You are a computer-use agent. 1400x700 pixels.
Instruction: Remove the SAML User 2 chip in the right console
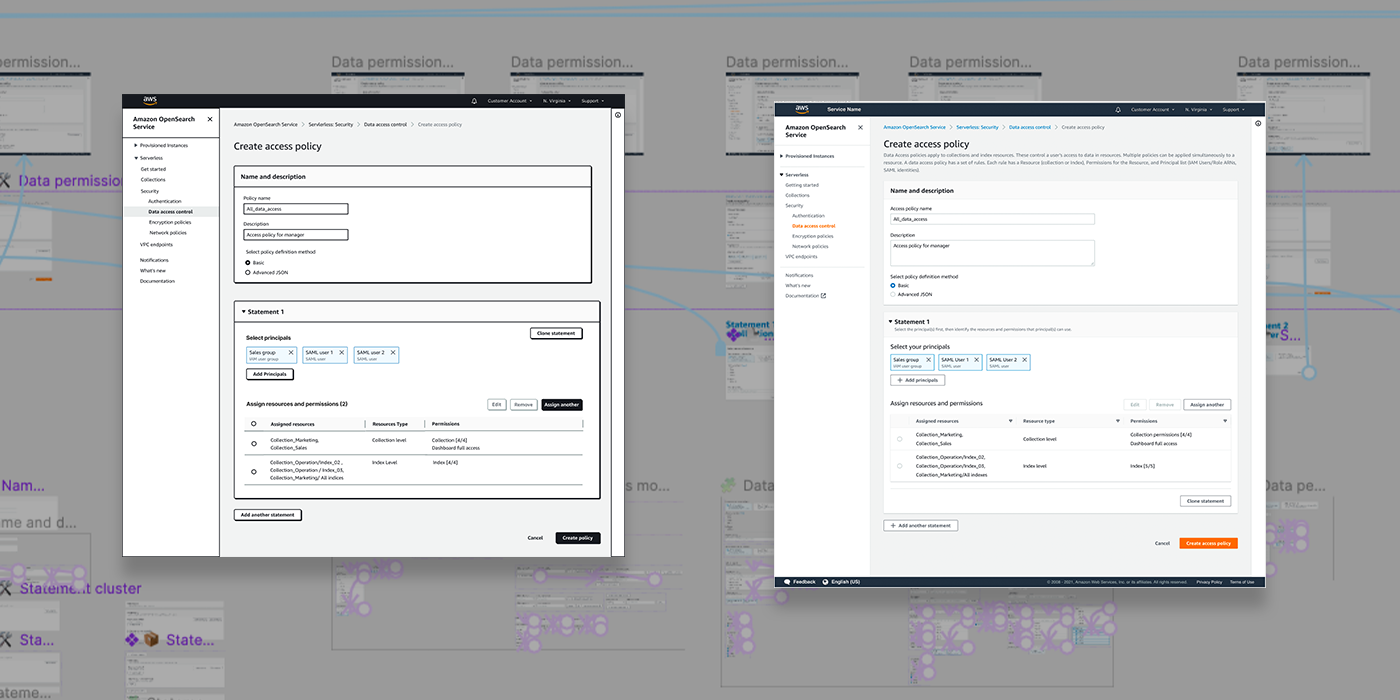coord(1025,360)
